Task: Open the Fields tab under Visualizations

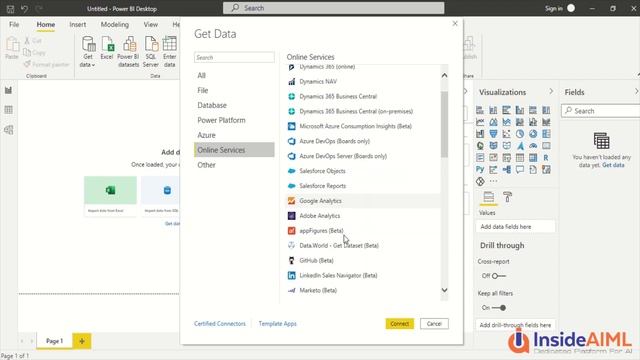Action: point(489,198)
